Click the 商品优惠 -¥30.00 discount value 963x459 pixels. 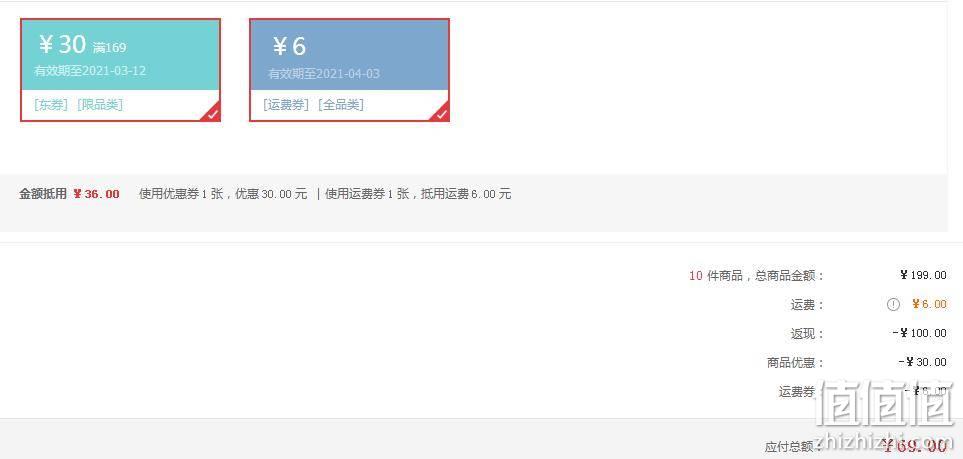pos(922,362)
